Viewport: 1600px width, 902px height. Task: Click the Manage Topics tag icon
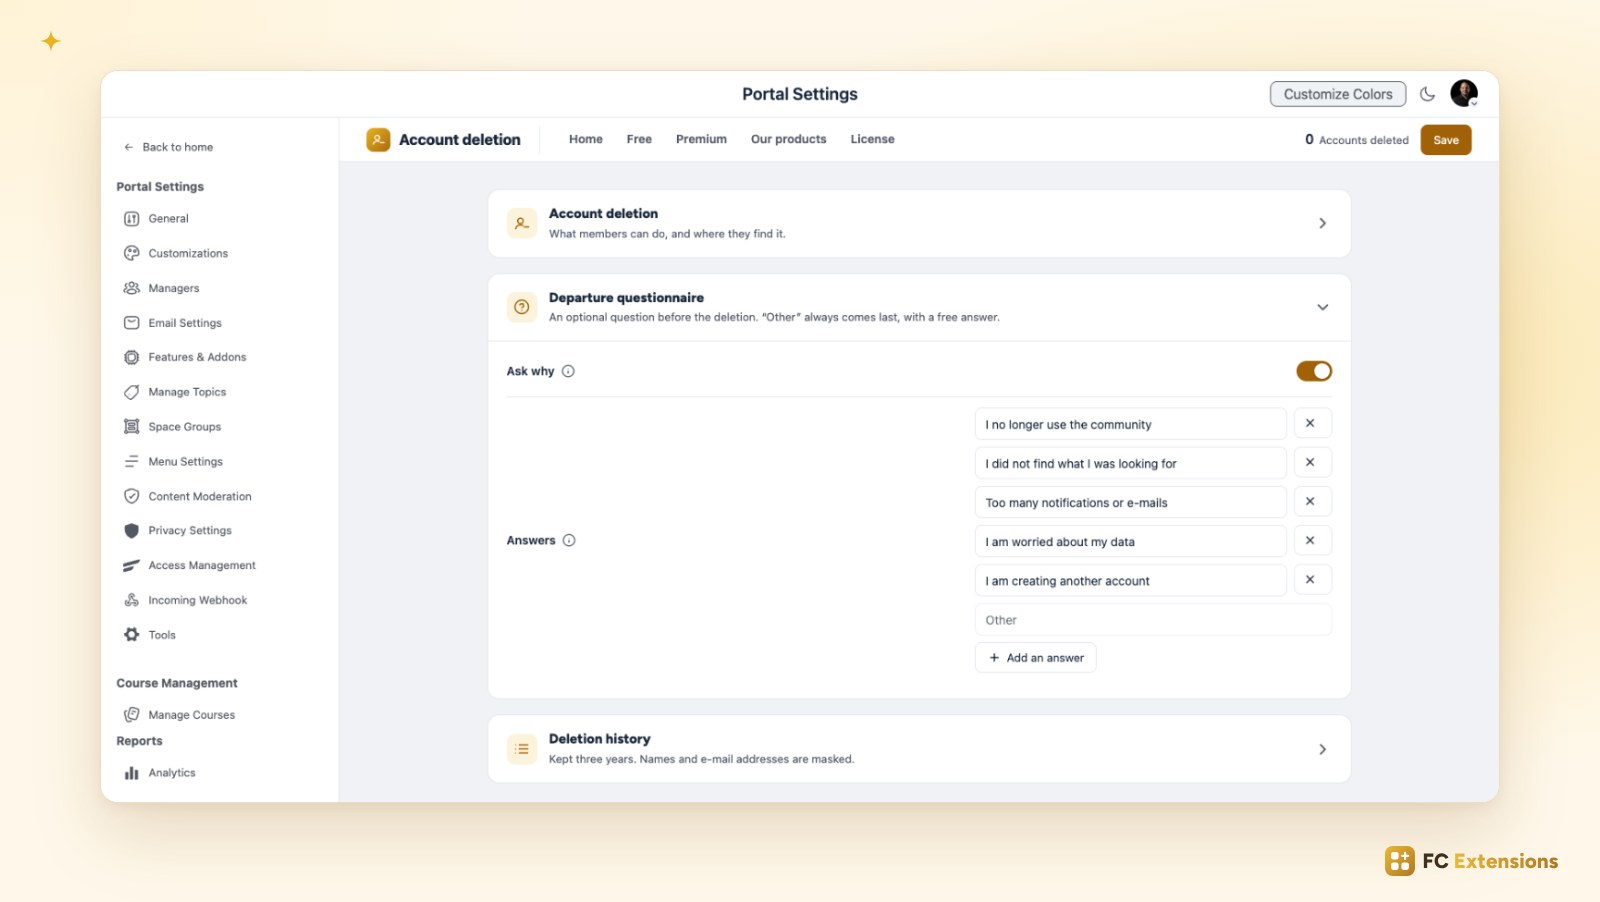(131, 392)
